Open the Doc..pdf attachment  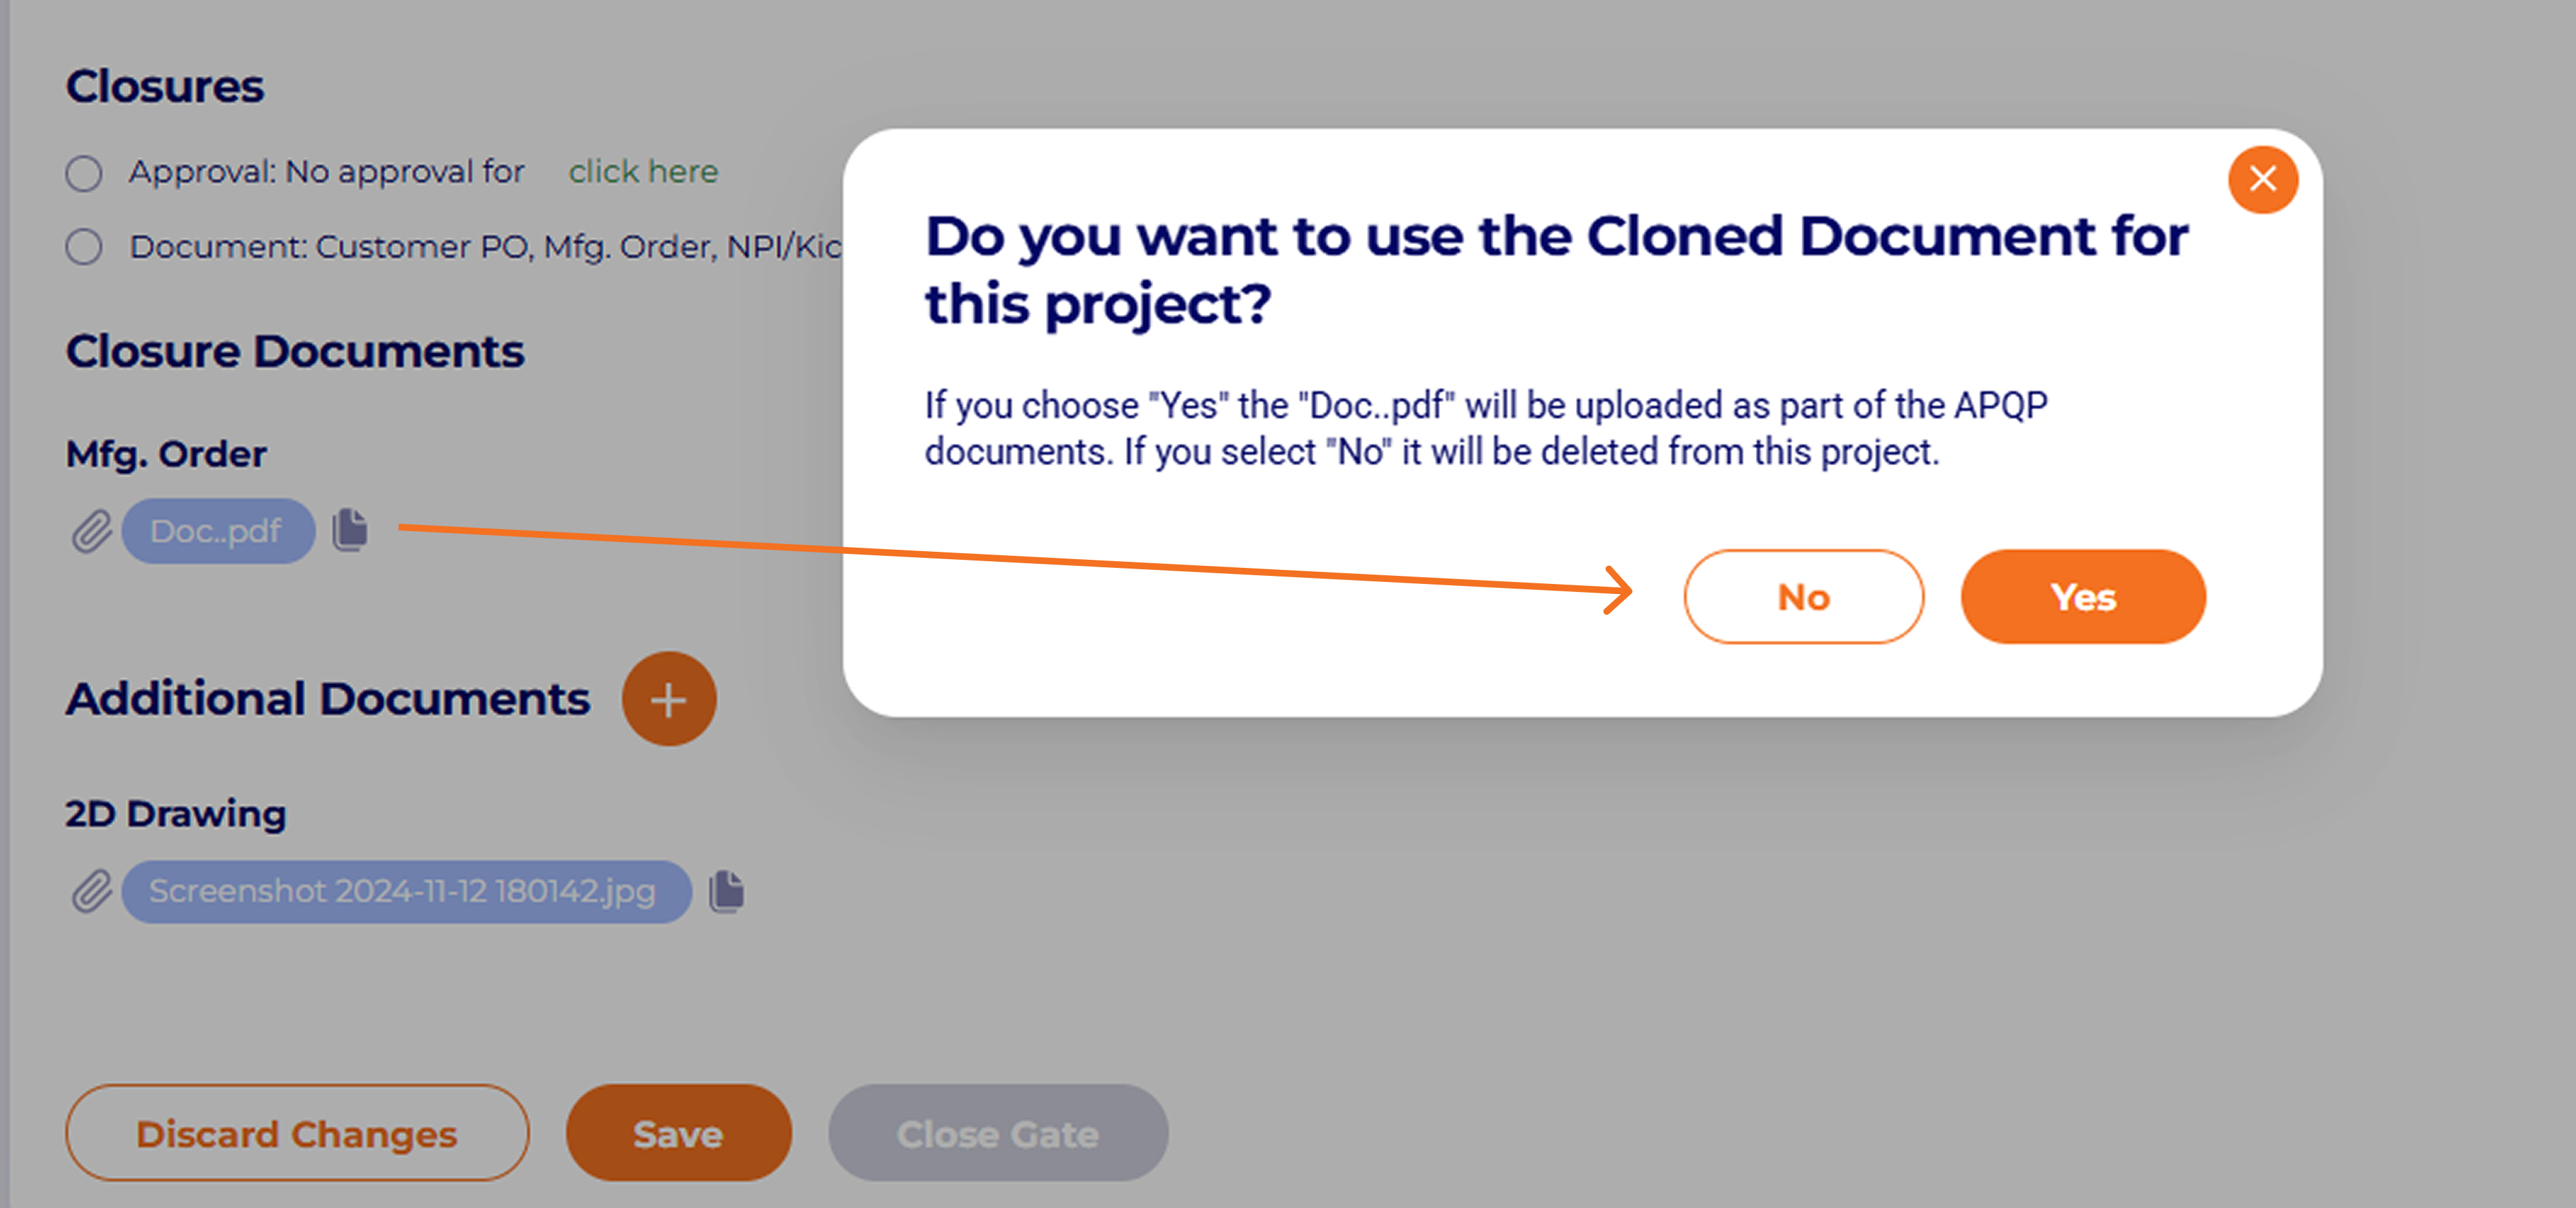click(217, 531)
